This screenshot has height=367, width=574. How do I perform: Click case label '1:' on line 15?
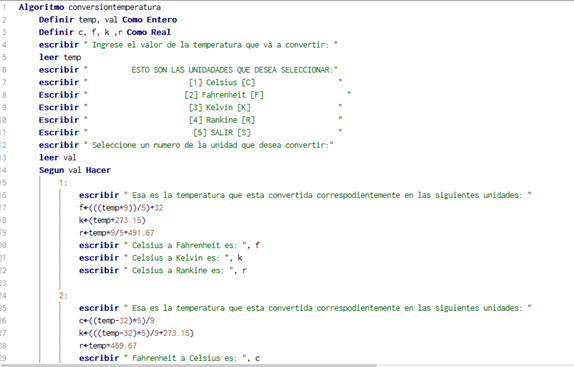pyautogui.click(x=63, y=183)
